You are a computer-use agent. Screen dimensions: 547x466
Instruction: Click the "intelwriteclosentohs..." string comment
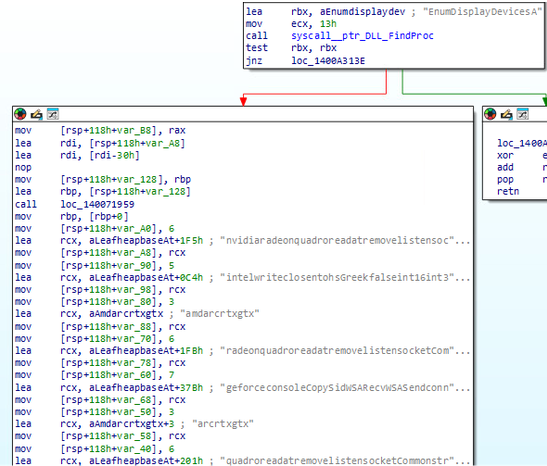(x=345, y=278)
